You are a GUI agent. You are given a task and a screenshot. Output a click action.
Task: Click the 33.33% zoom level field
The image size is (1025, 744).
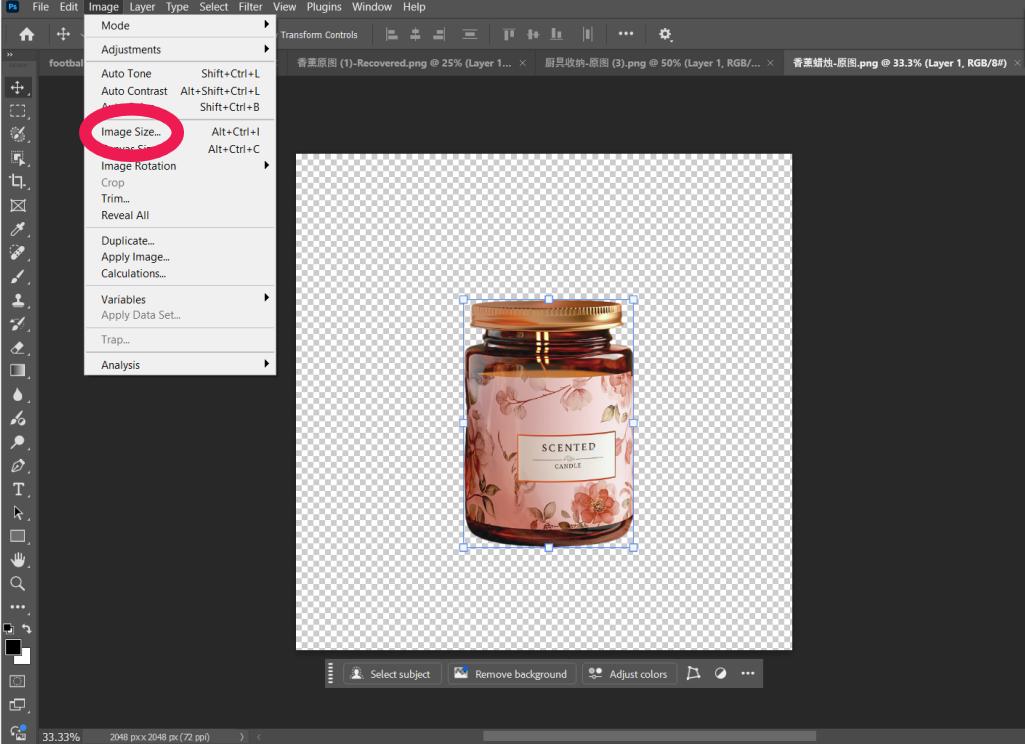(61, 737)
